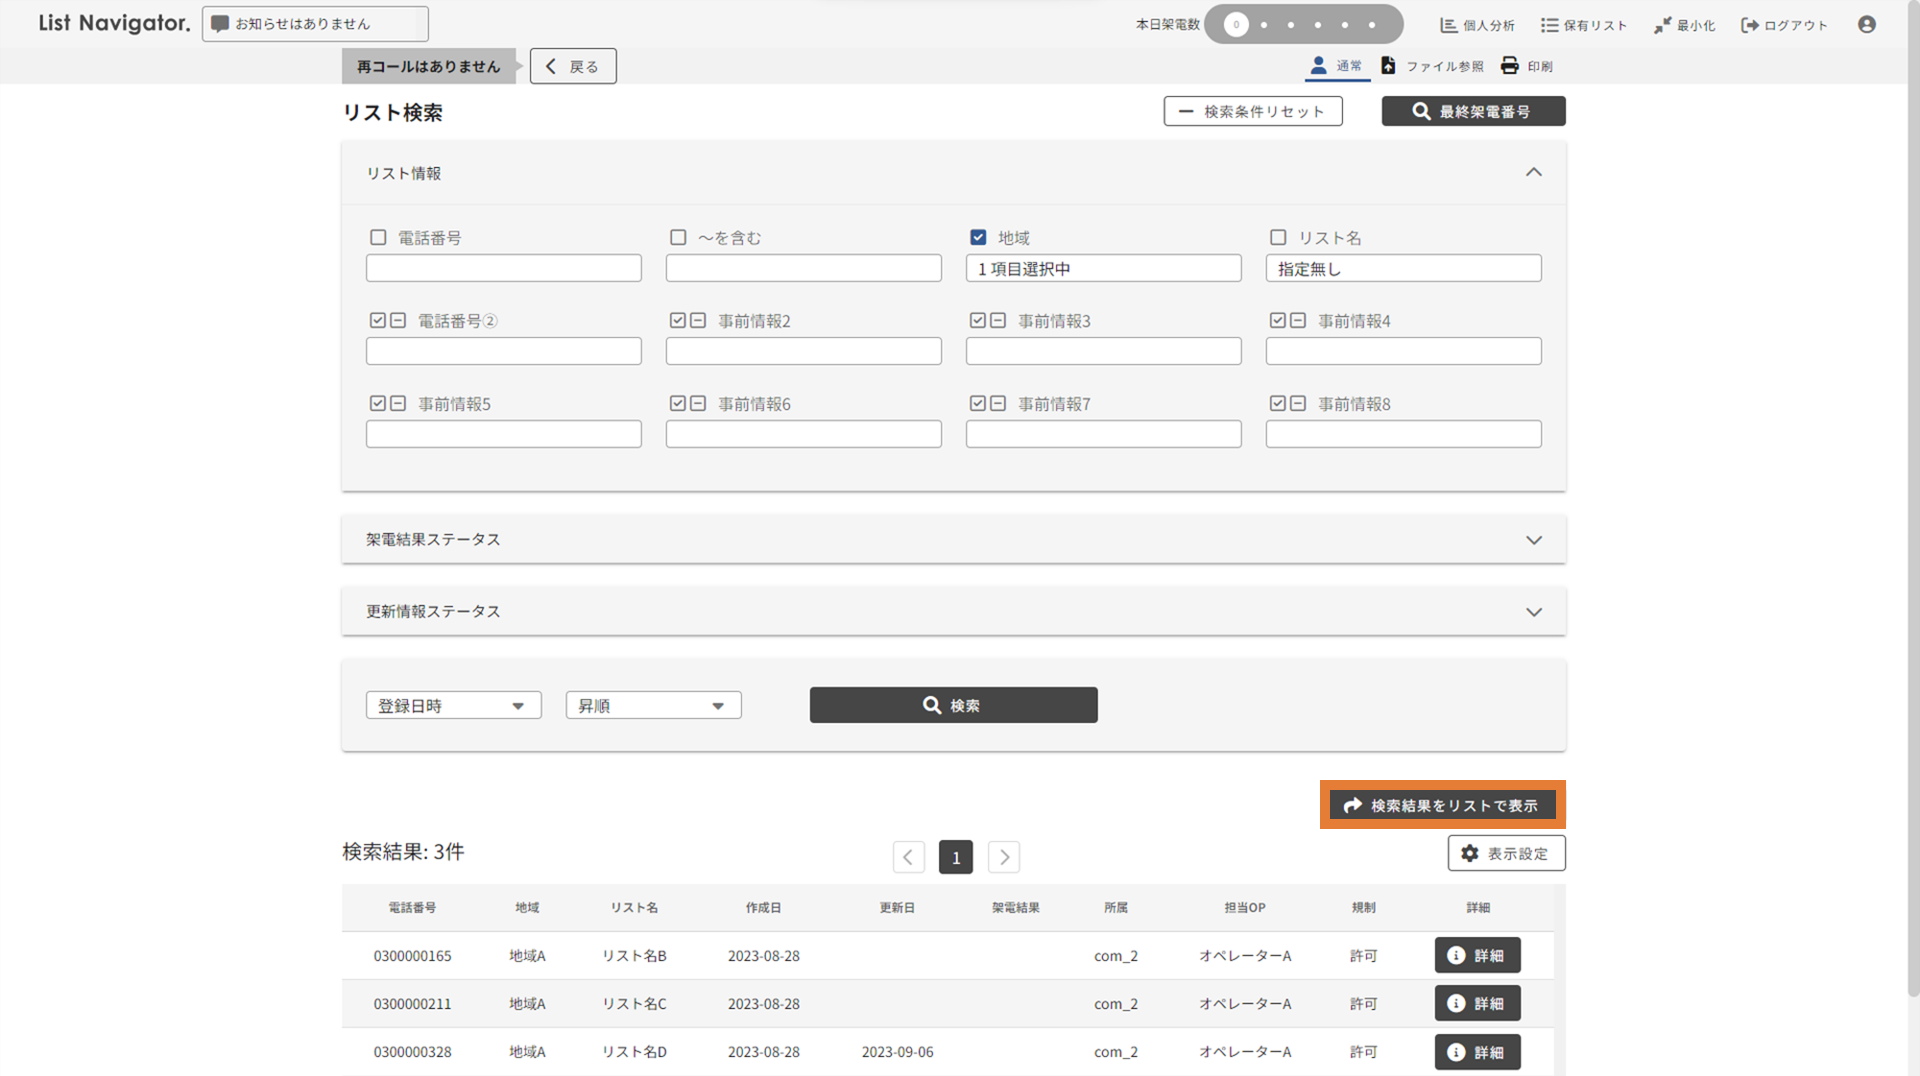The image size is (1920, 1076).
Task: Open the 保有リスト held list icon
Action: point(1549,25)
